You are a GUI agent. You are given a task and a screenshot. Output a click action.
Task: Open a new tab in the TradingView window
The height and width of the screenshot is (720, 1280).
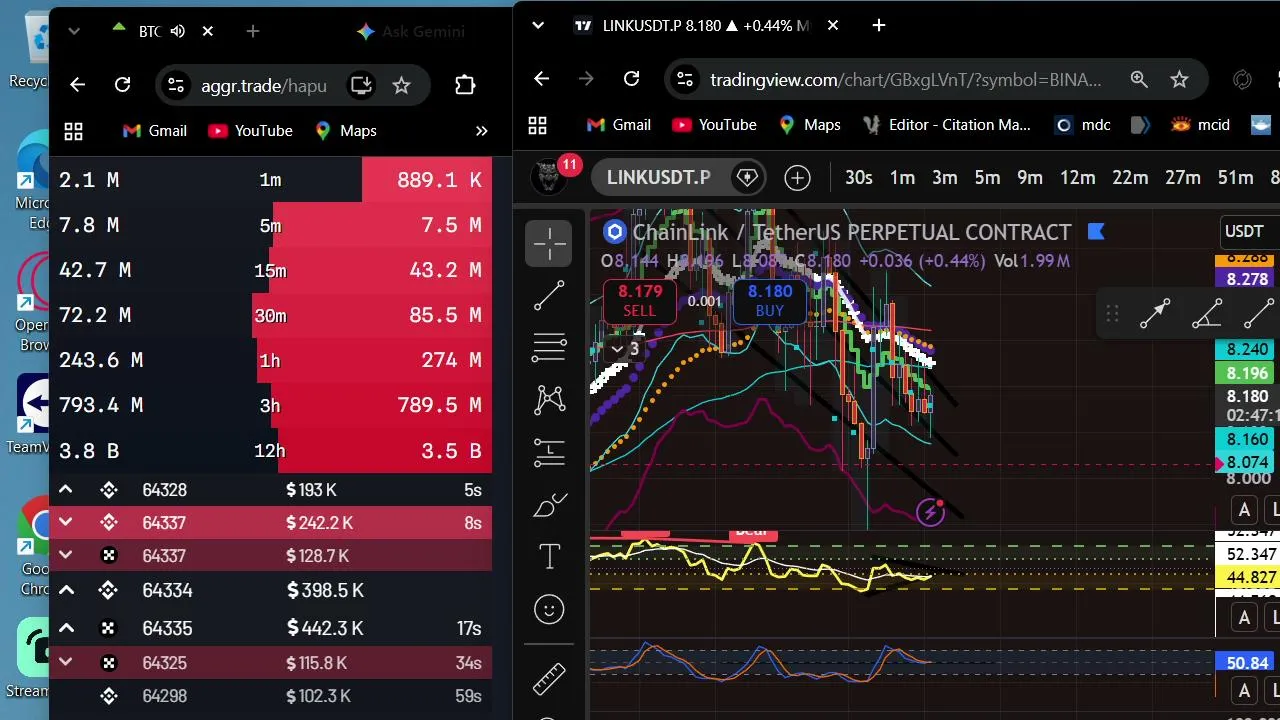pos(879,26)
